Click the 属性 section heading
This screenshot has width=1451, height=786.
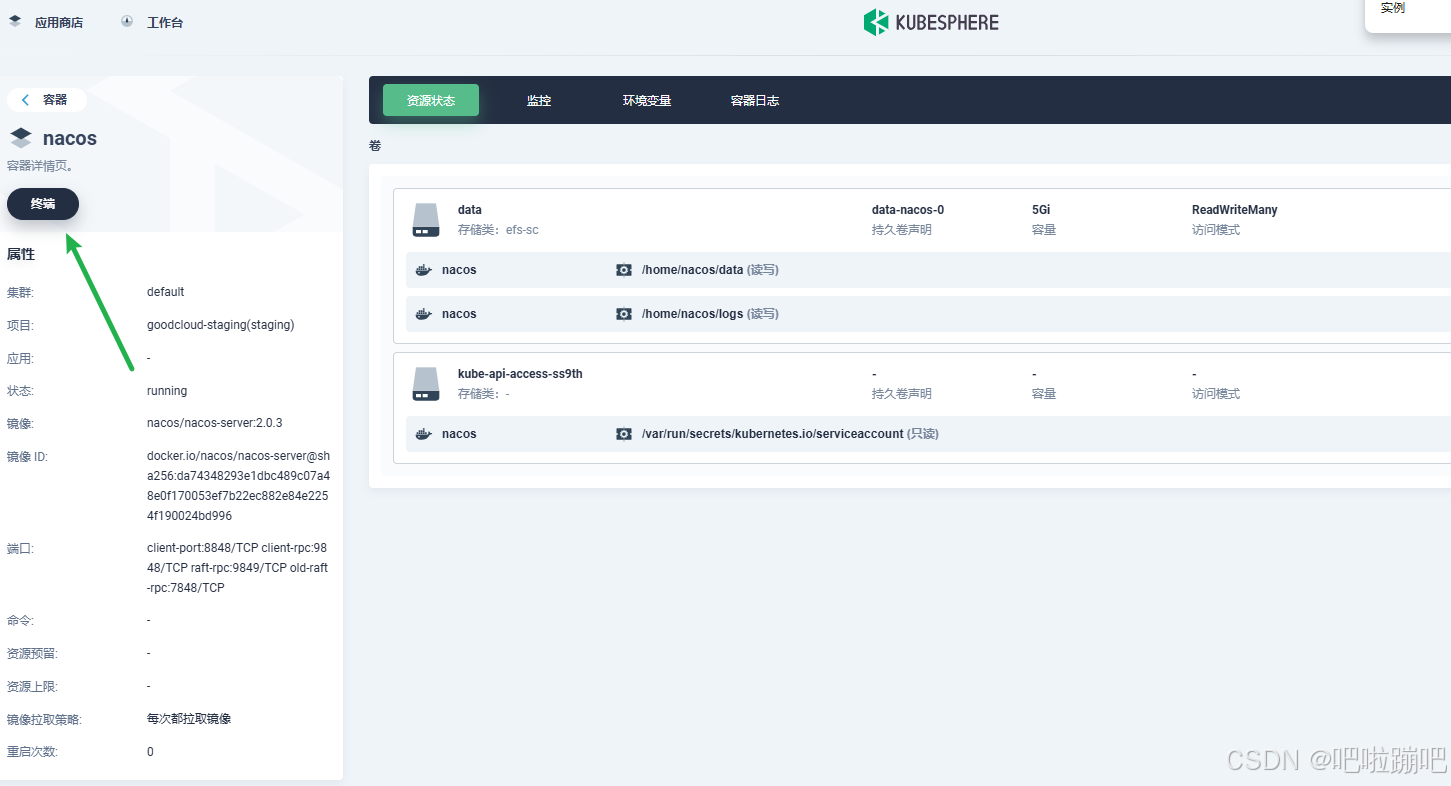21,254
